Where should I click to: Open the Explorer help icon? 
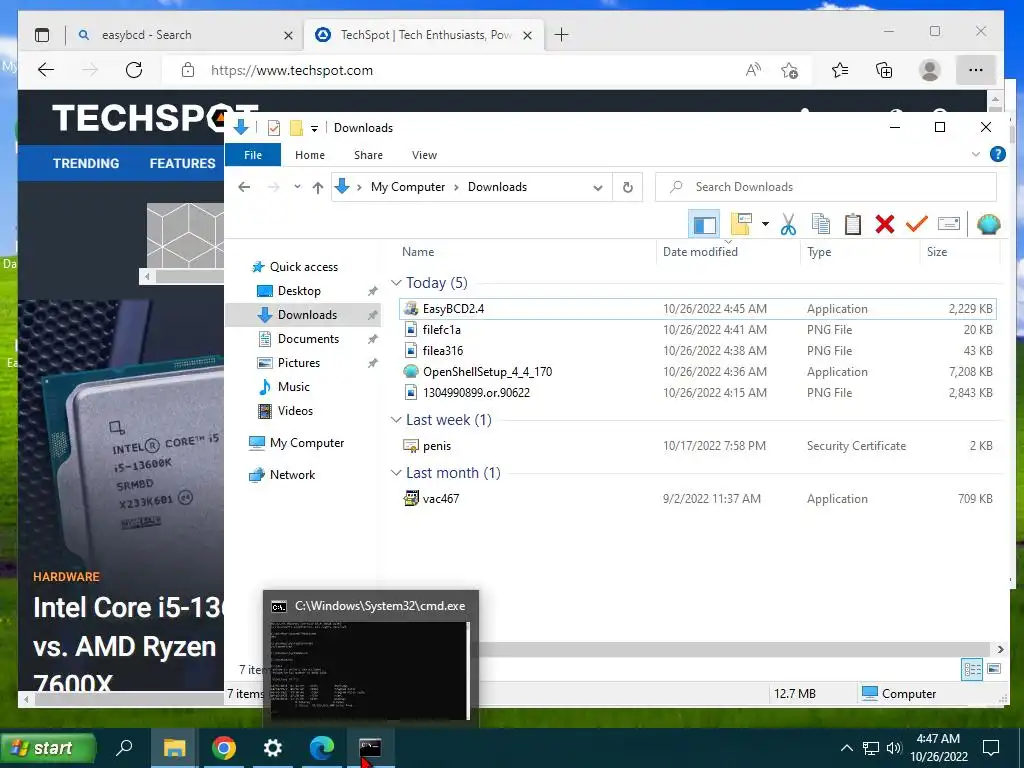tap(997, 154)
